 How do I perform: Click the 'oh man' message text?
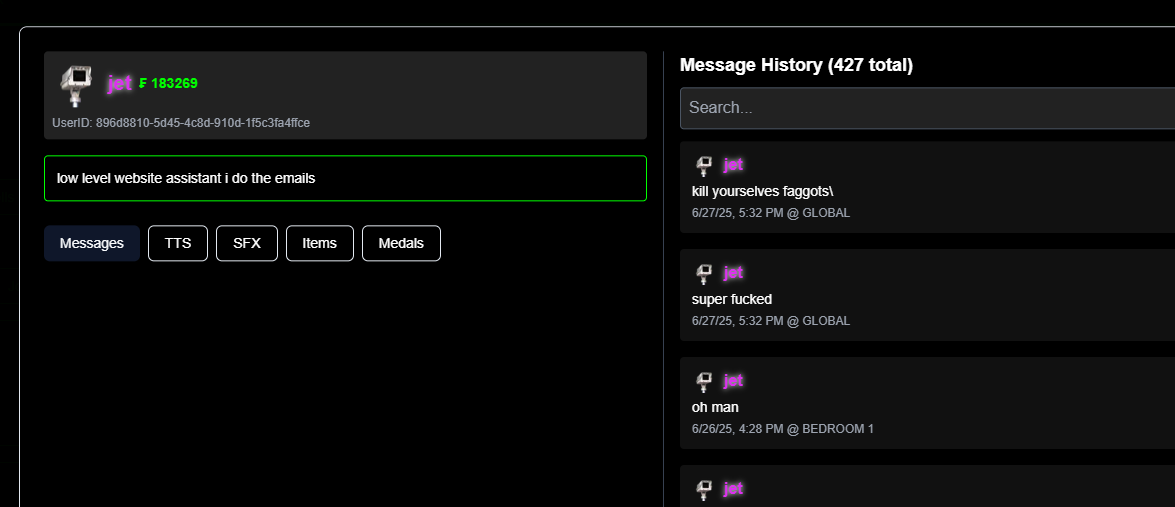715,407
